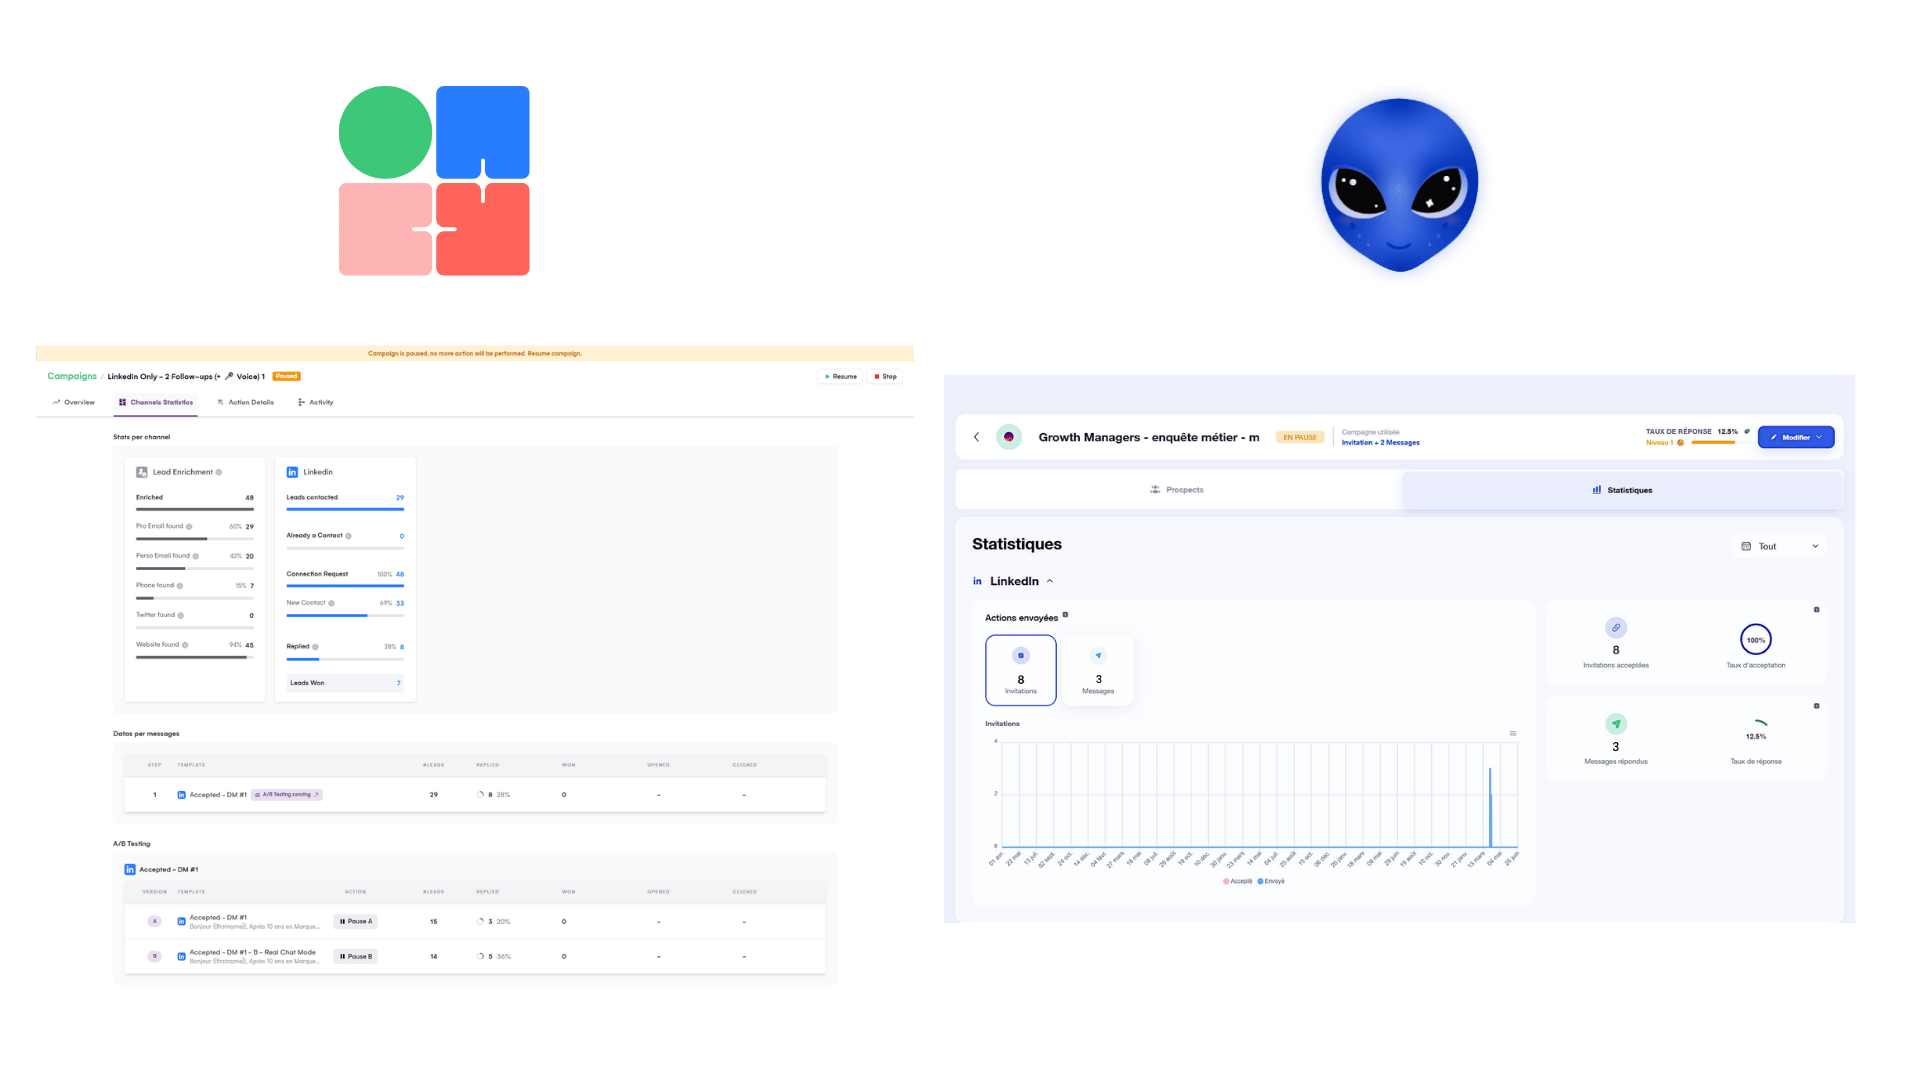Click the Lead Enrichment card icon
The width and height of the screenshot is (1920, 1080).
(x=142, y=472)
